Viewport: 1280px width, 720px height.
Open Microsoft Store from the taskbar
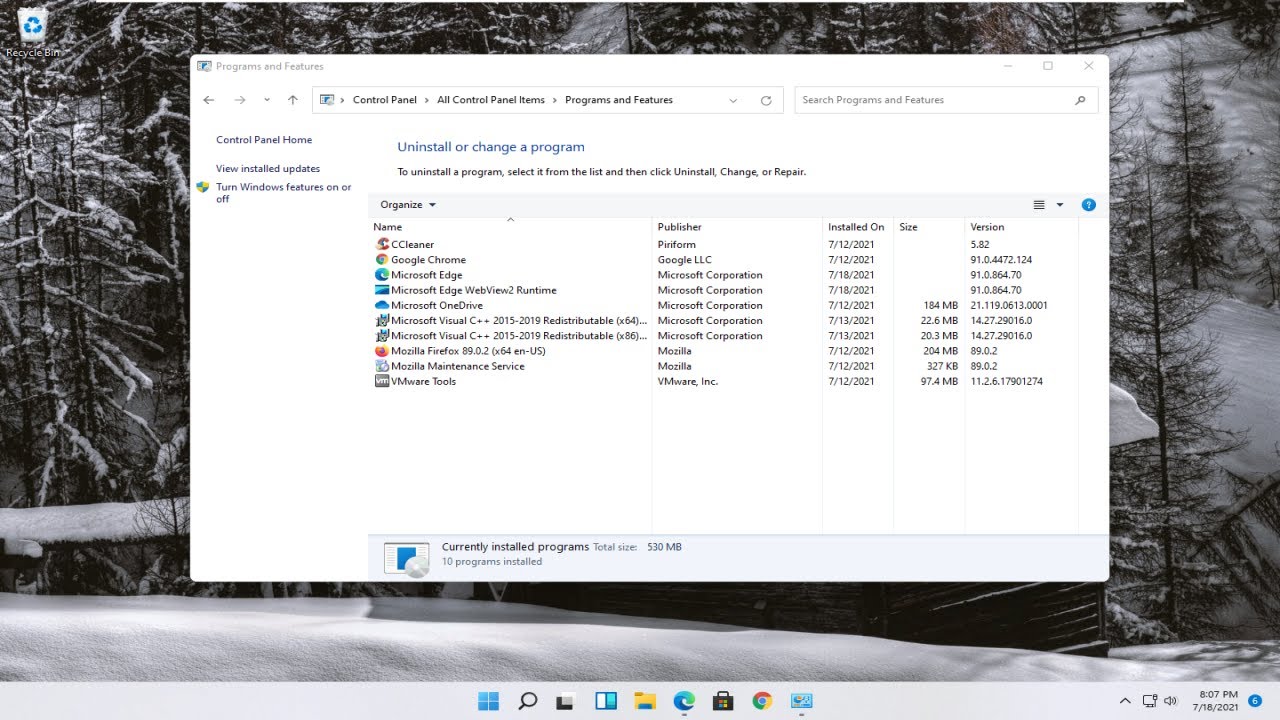click(723, 701)
